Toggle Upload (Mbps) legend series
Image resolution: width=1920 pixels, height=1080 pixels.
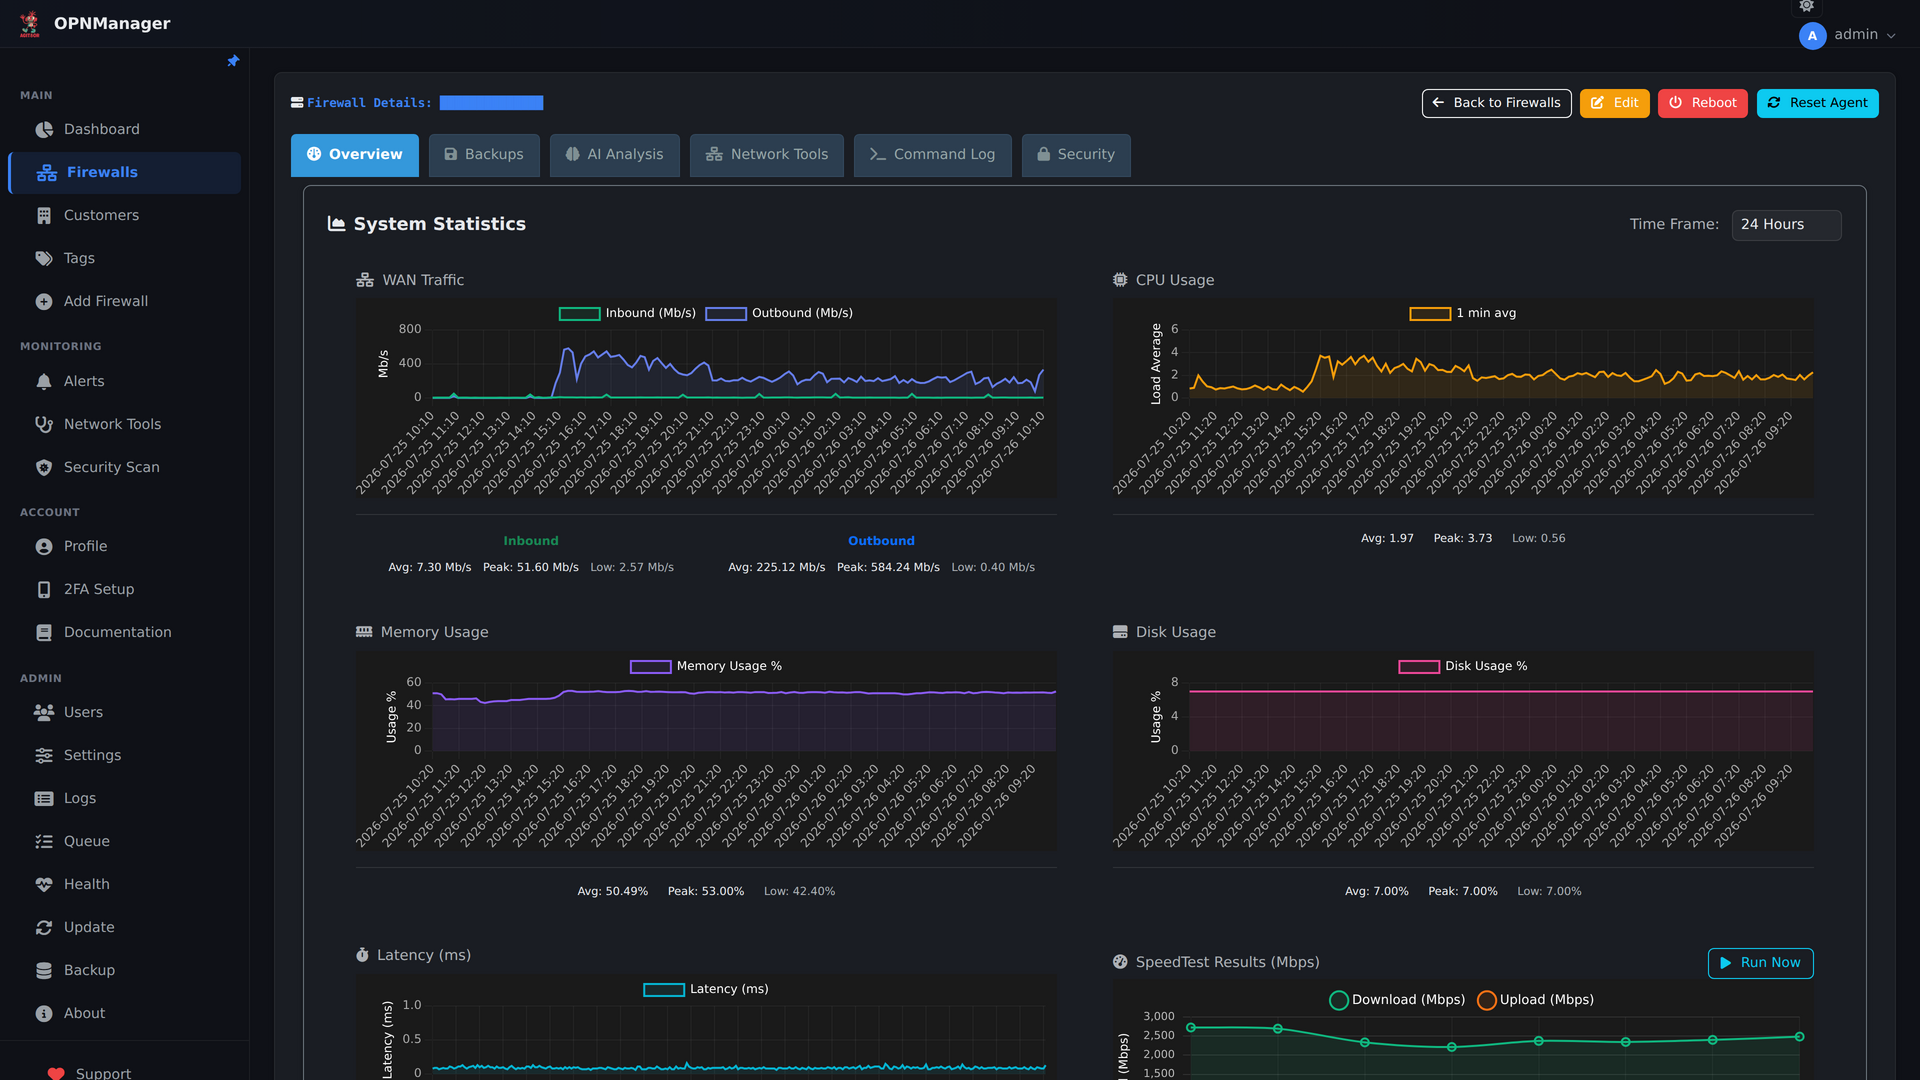click(x=1536, y=1000)
